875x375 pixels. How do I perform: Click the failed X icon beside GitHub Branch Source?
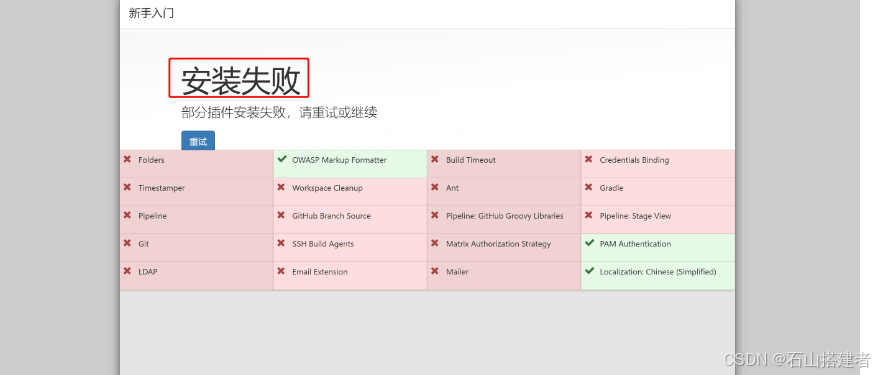click(x=281, y=215)
